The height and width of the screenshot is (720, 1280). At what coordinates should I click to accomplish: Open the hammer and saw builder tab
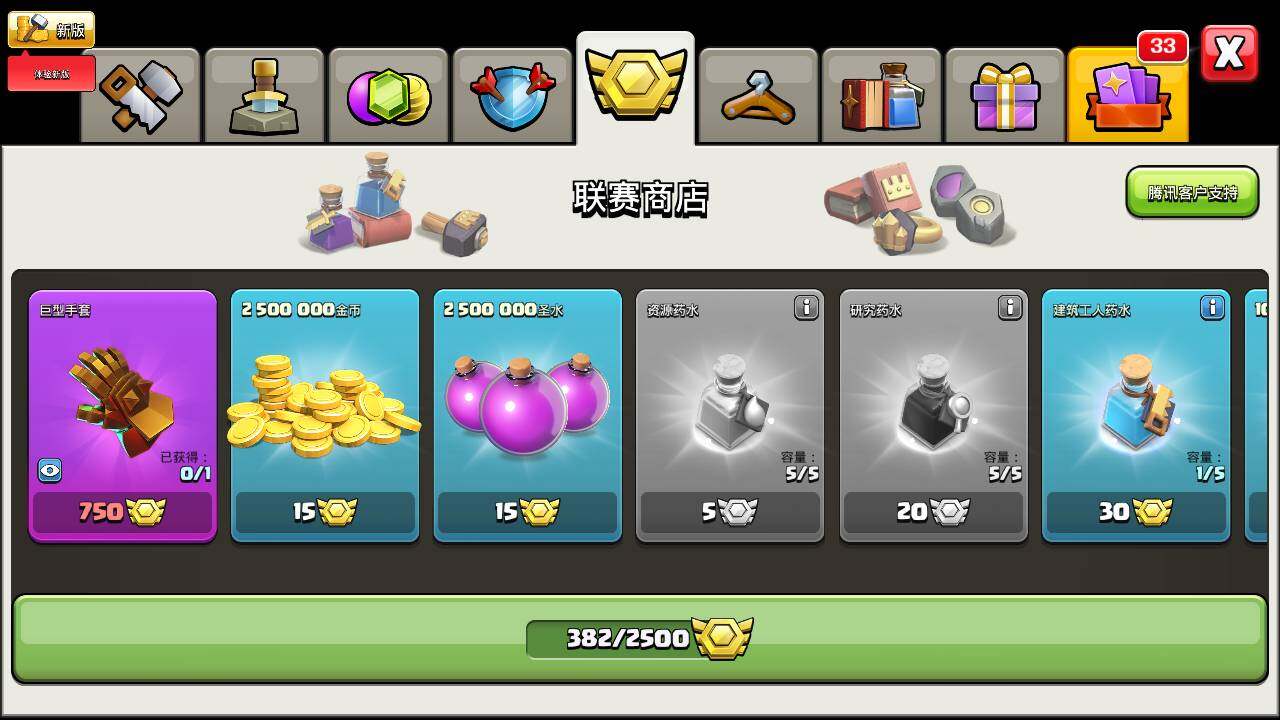pos(141,96)
